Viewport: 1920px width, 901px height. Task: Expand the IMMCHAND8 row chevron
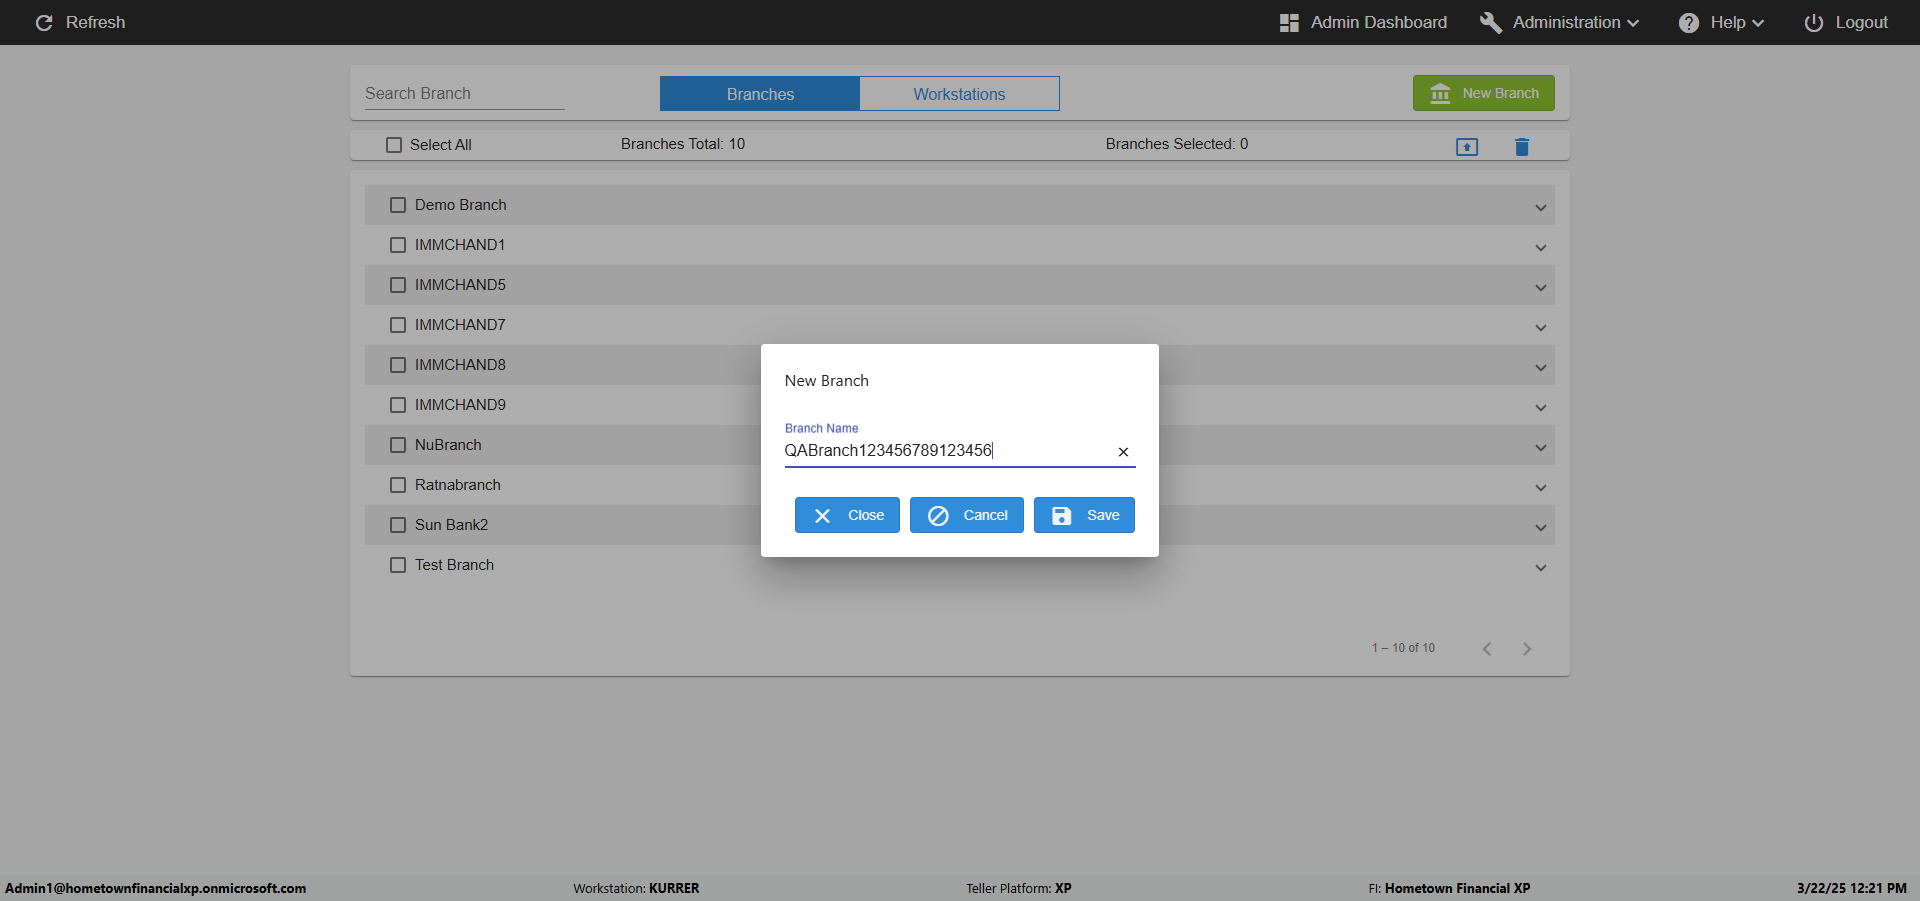click(1541, 368)
